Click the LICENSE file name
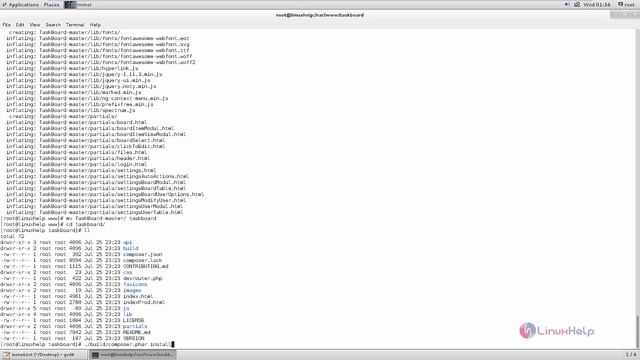Viewport: 640px width, 360px height. coord(133,320)
